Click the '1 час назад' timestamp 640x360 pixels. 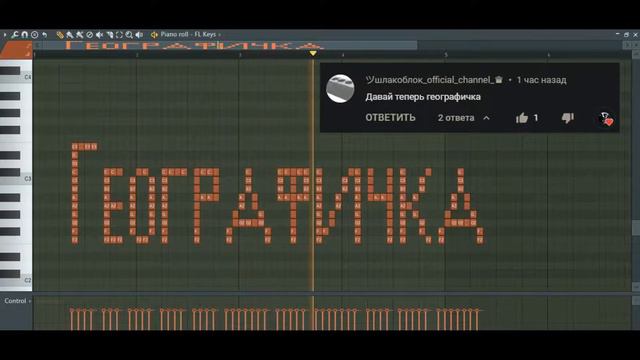541,80
